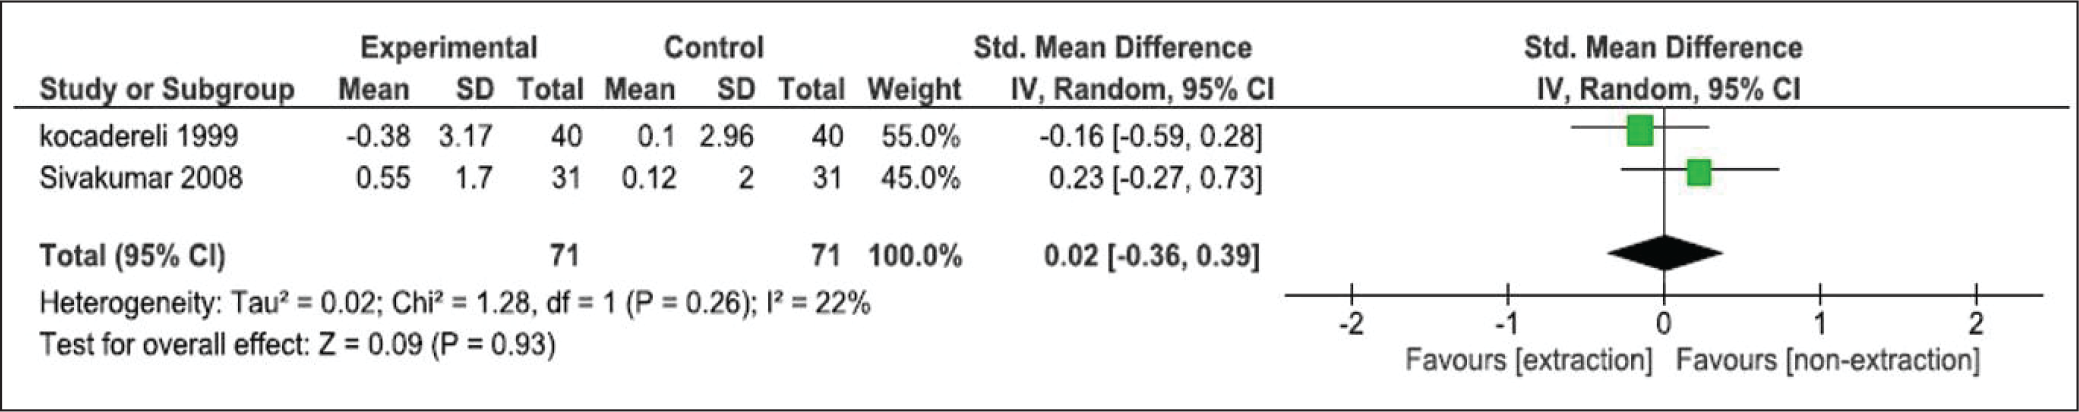This screenshot has width=2079, height=412.
Task: Click the green square for Sivakumar 2008
Action: [1698, 173]
